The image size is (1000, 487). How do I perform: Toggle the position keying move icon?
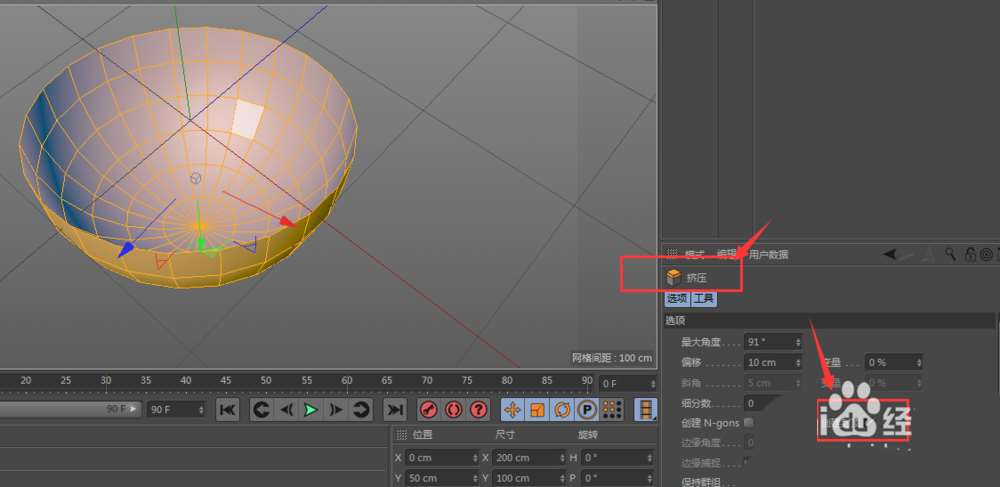click(512, 410)
